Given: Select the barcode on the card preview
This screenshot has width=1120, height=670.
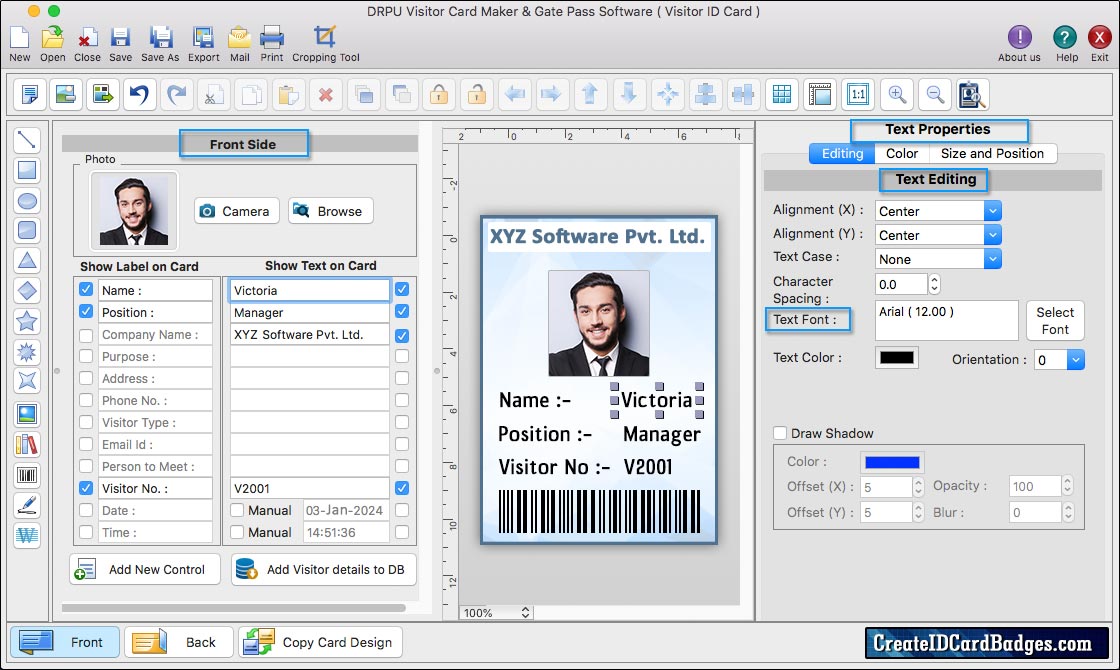Looking at the screenshot, I should (599, 511).
